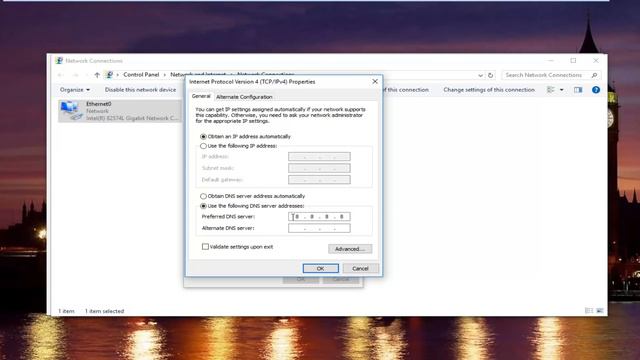Screen dimensions: 640x360
Task: Confirm with OK in IPv4 Properties
Action: tap(320, 268)
